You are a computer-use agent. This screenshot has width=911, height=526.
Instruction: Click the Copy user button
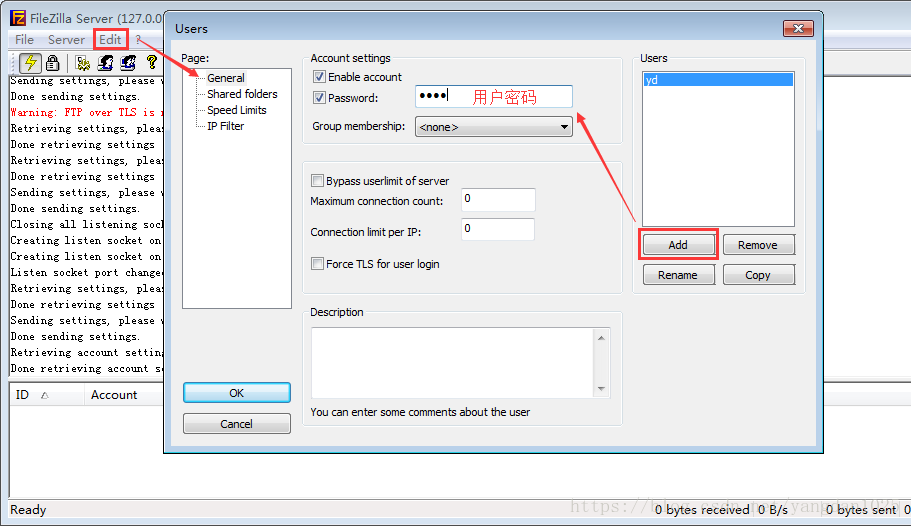(758, 275)
